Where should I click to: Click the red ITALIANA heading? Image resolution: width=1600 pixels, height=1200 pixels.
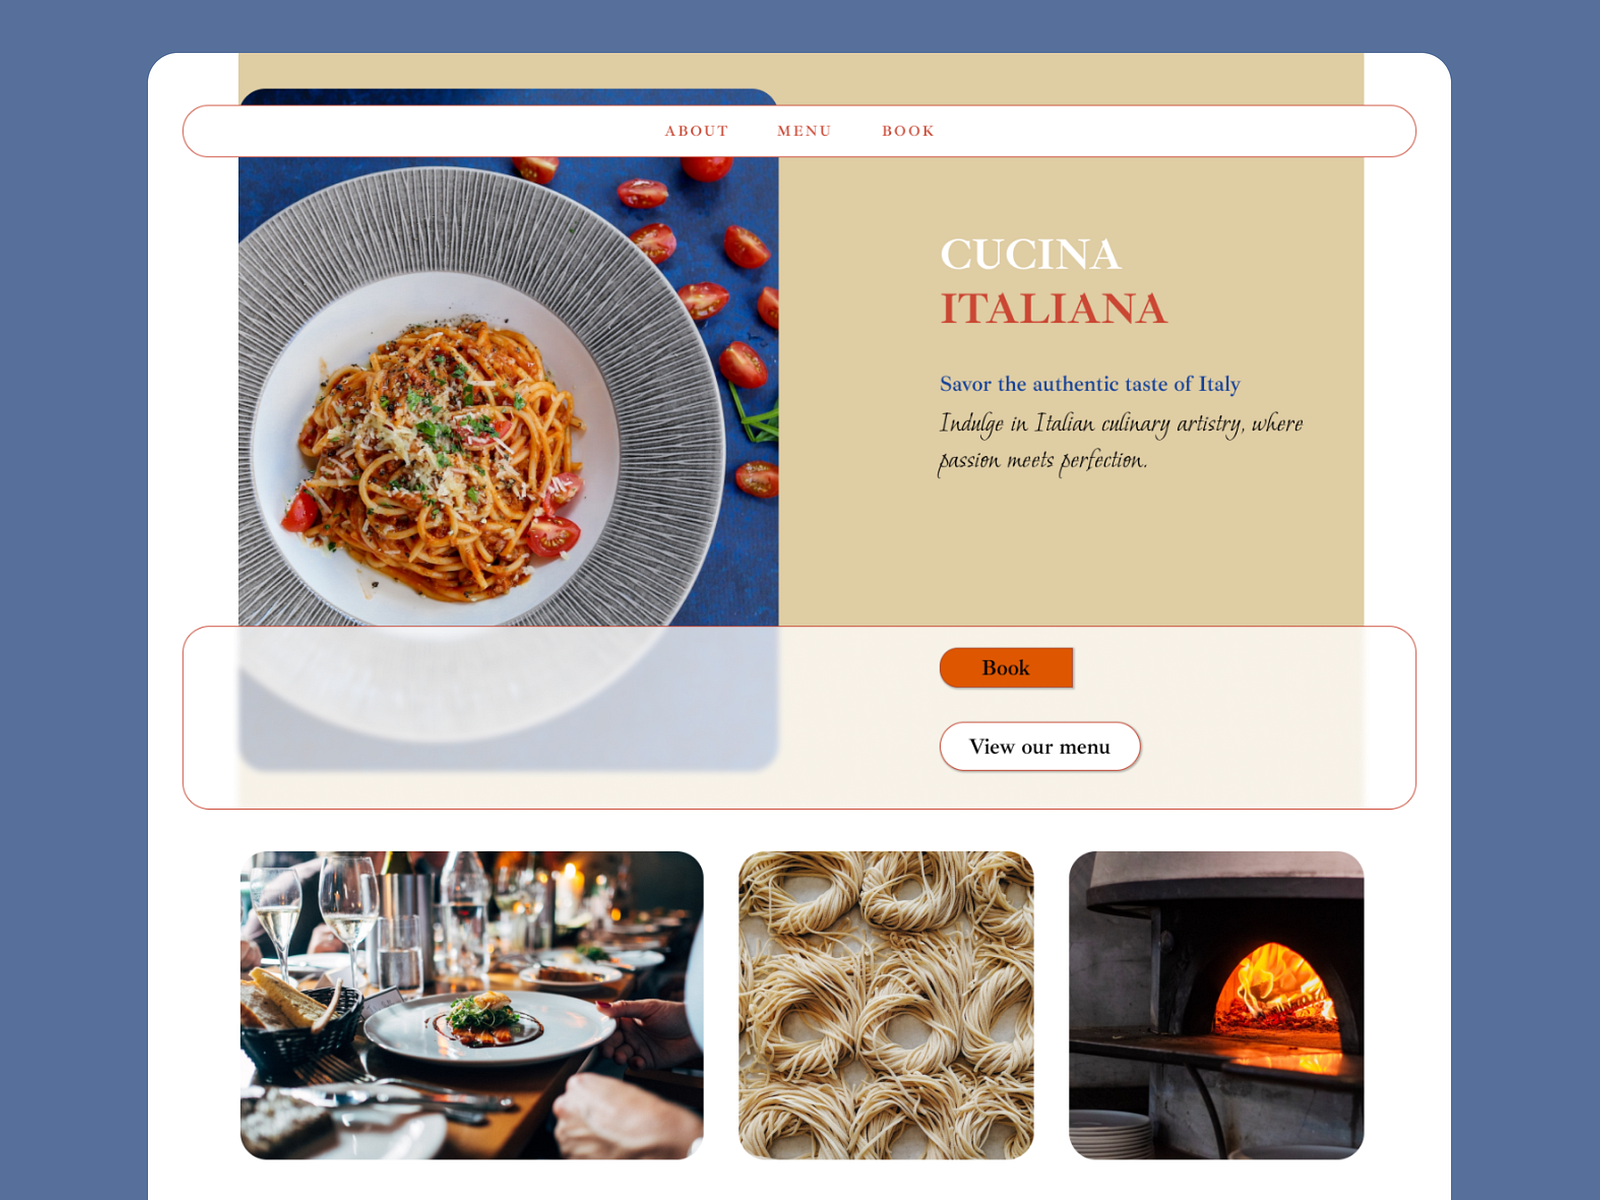[1054, 308]
